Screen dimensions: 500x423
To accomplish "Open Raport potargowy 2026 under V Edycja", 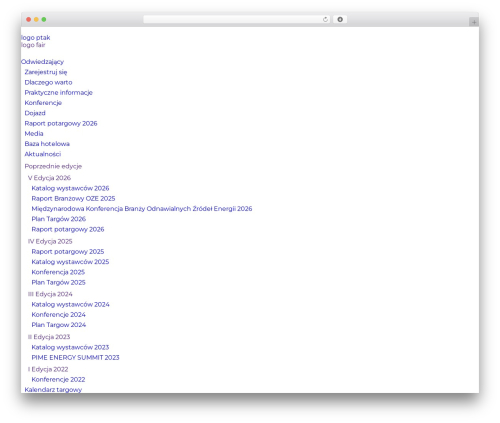I will tap(68, 229).
